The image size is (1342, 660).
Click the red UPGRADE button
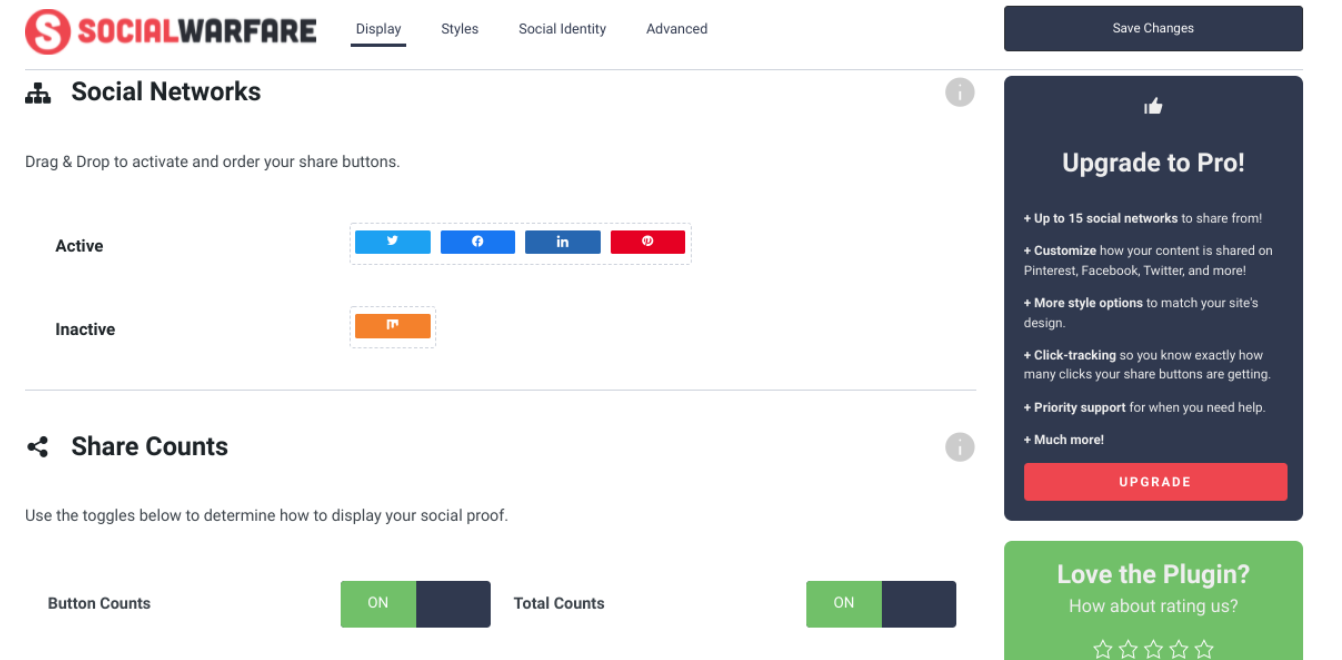(1155, 481)
